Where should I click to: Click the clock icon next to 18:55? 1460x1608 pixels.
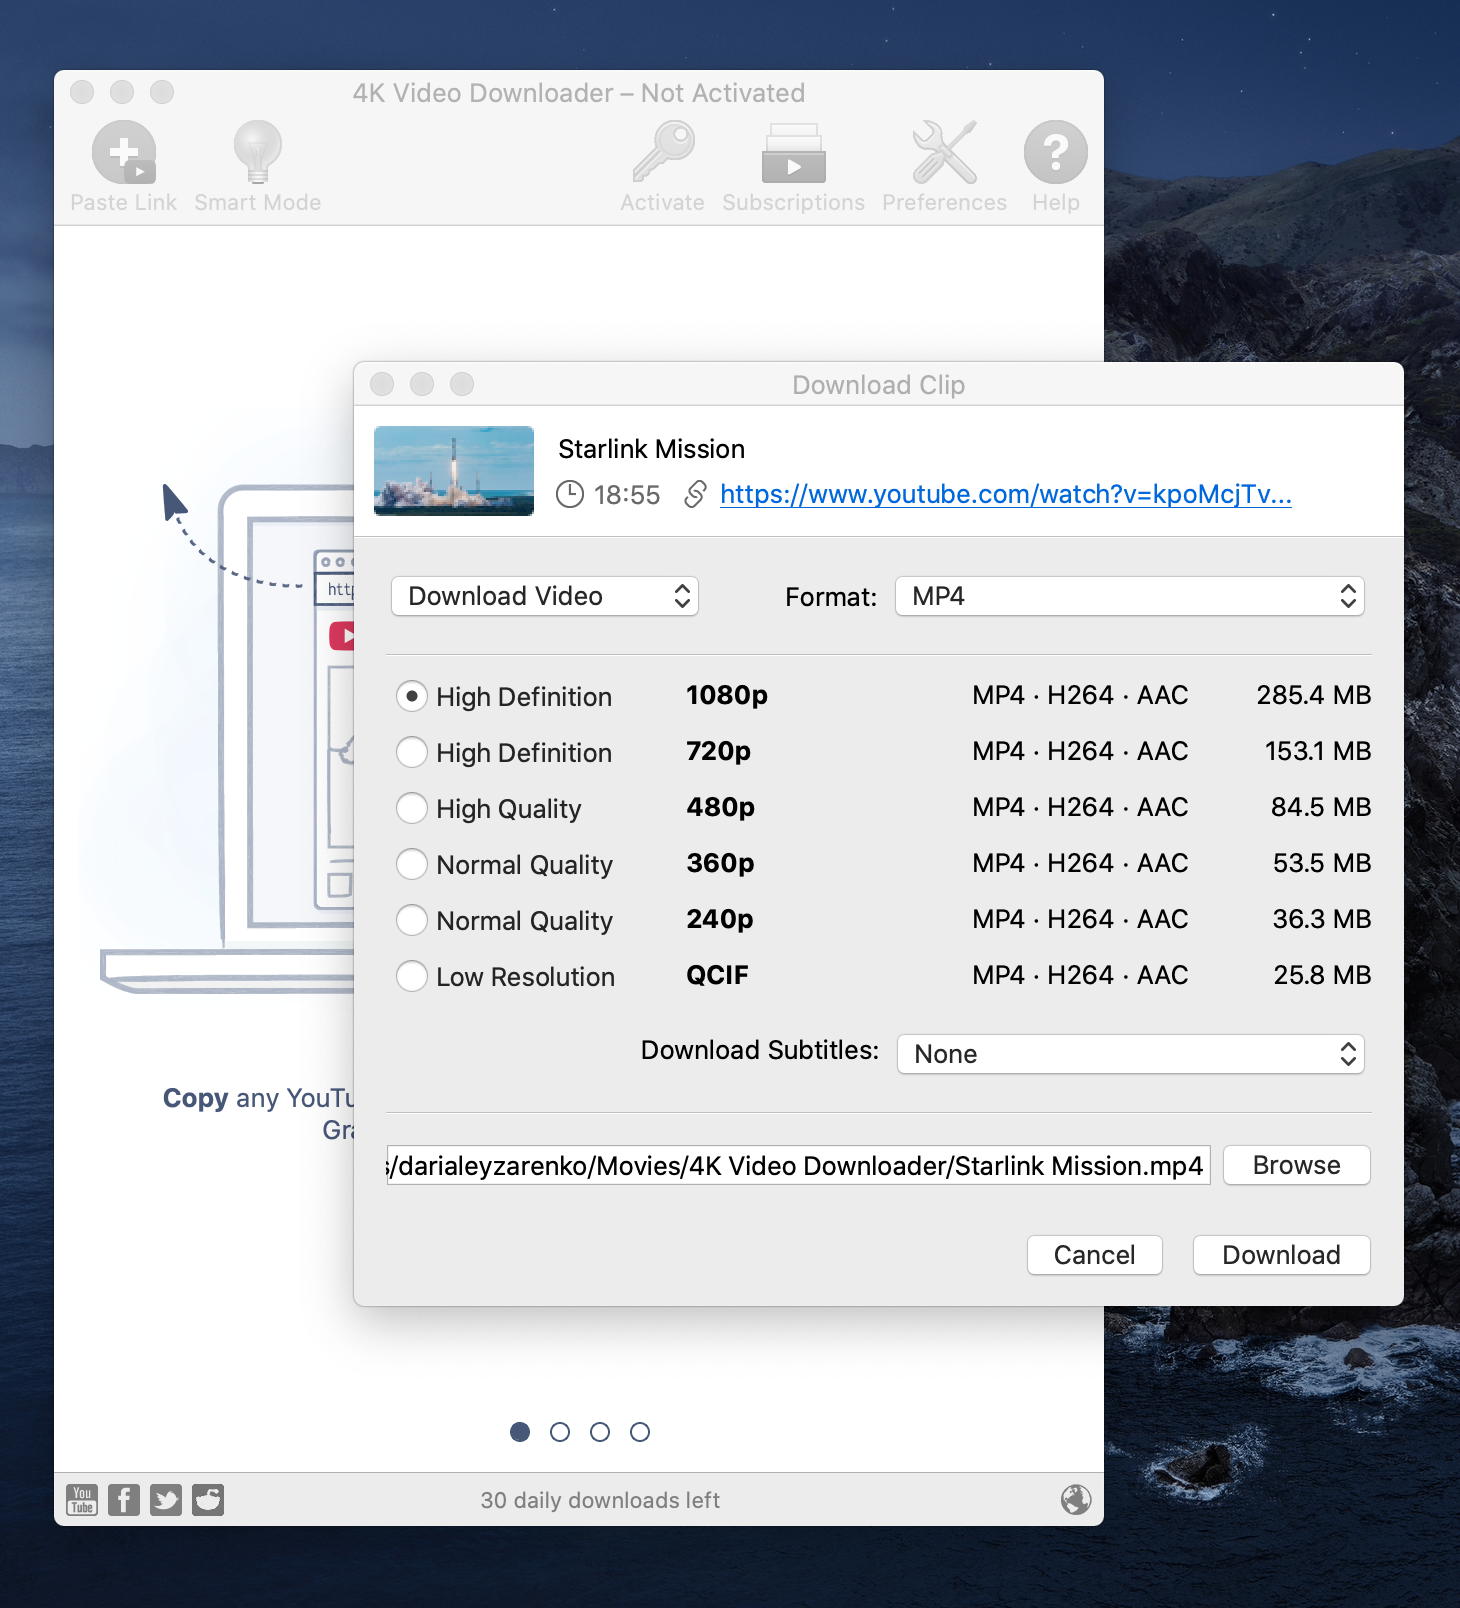[x=570, y=494]
